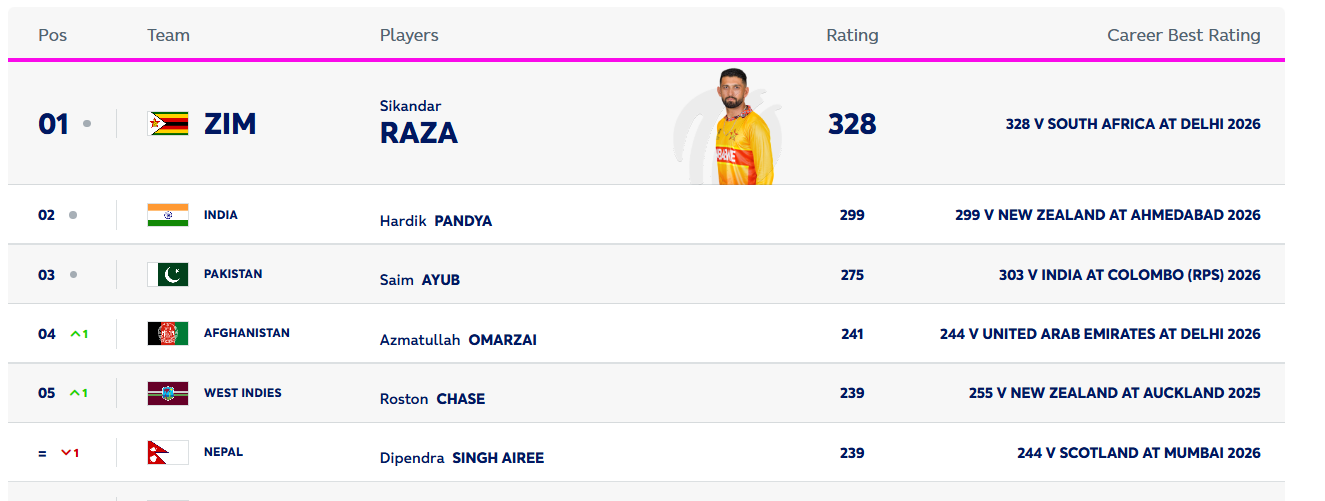Click the Players column header
The height and width of the screenshot is (501, 1325).
(x=409, y=35)
